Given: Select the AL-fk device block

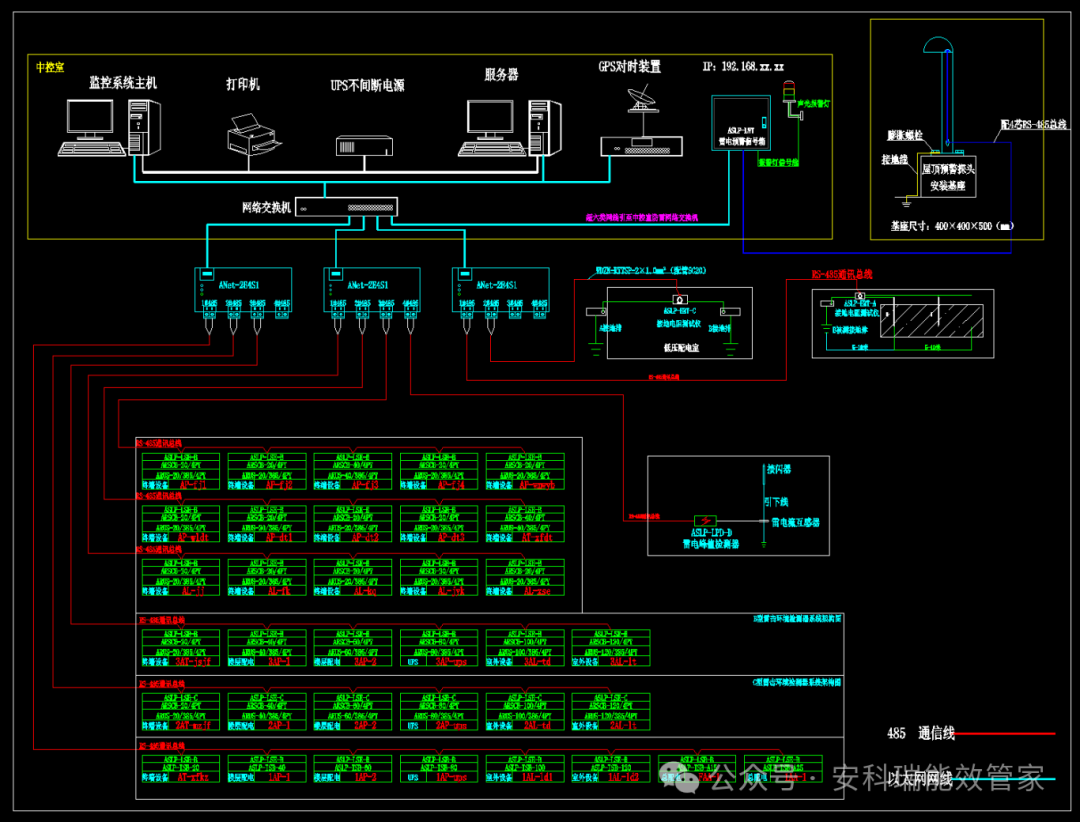Looking at the screenshot, I should pos(267,577).
